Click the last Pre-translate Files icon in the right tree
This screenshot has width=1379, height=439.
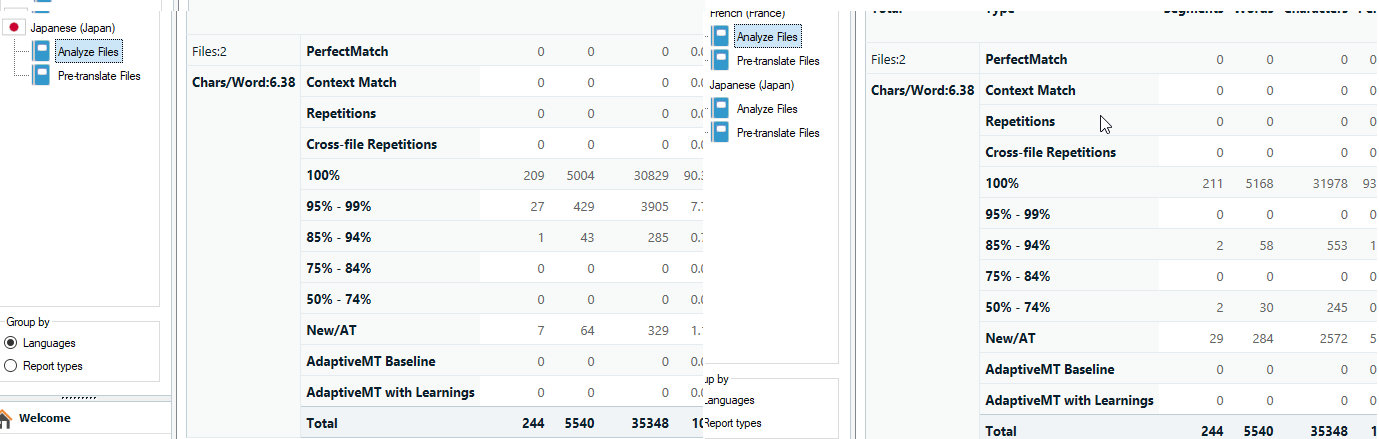point(721,133)
